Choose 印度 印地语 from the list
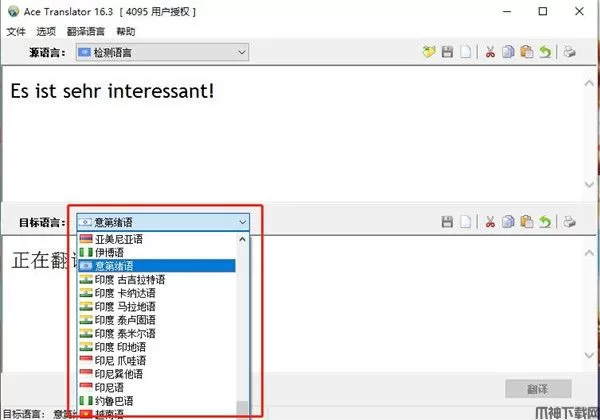This screenshot has height=420, width=600. pyautogui.click(x=157, y=347)
